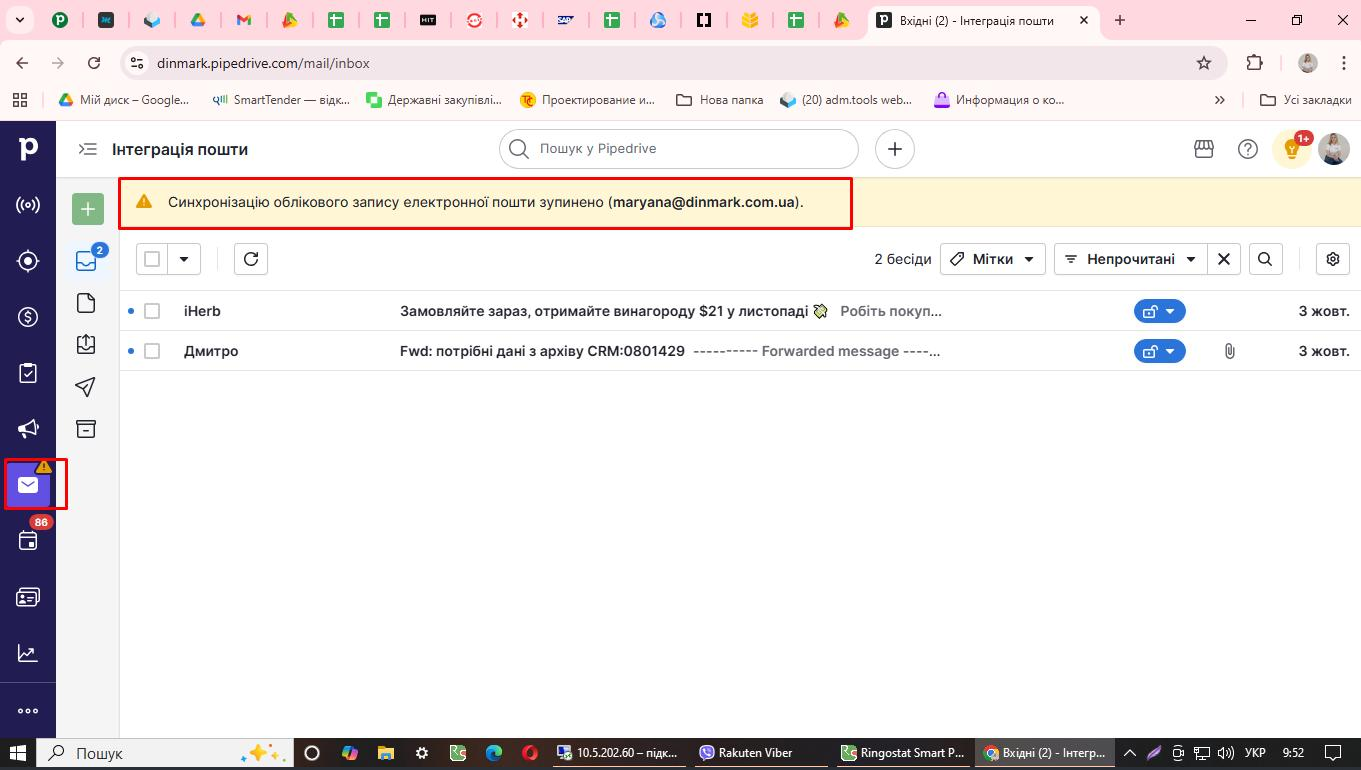Toggle select-all conversations checkbox

[152, 259]
